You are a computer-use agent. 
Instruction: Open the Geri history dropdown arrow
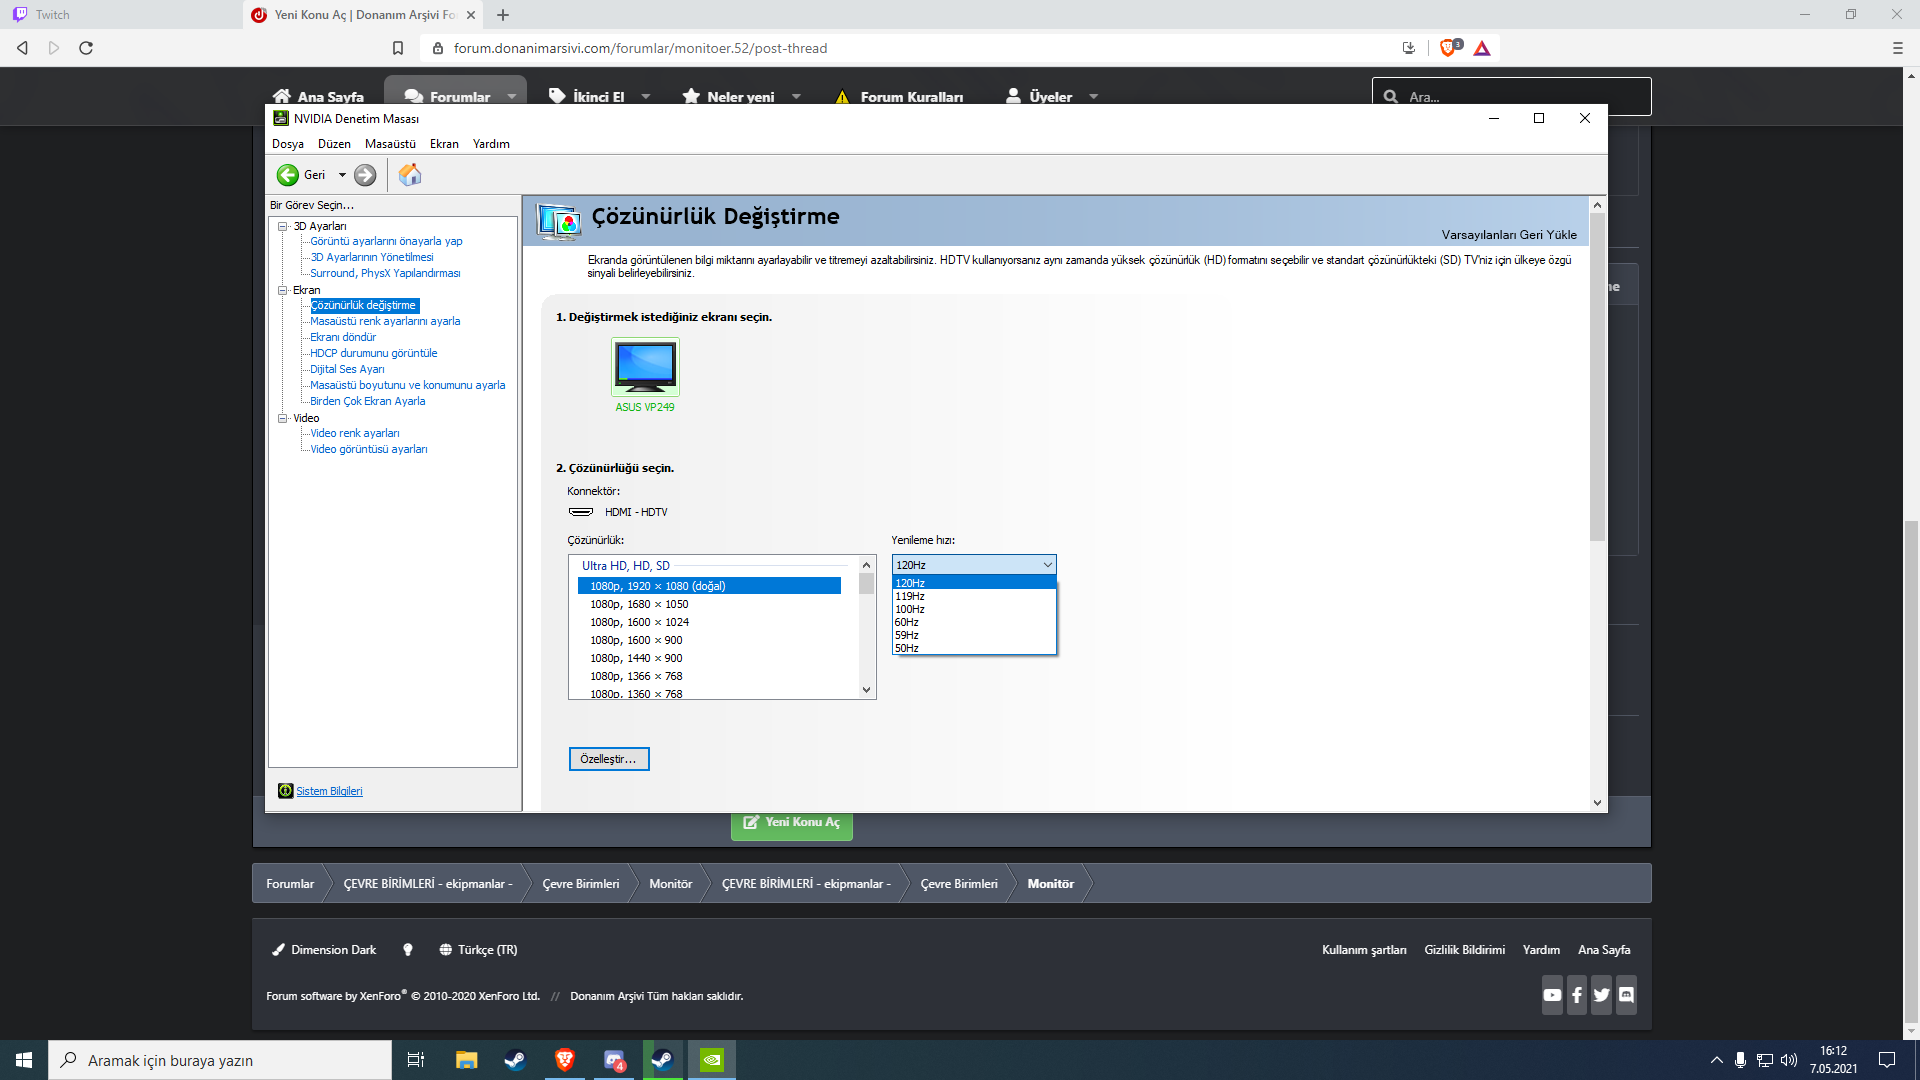coord(342,175)
